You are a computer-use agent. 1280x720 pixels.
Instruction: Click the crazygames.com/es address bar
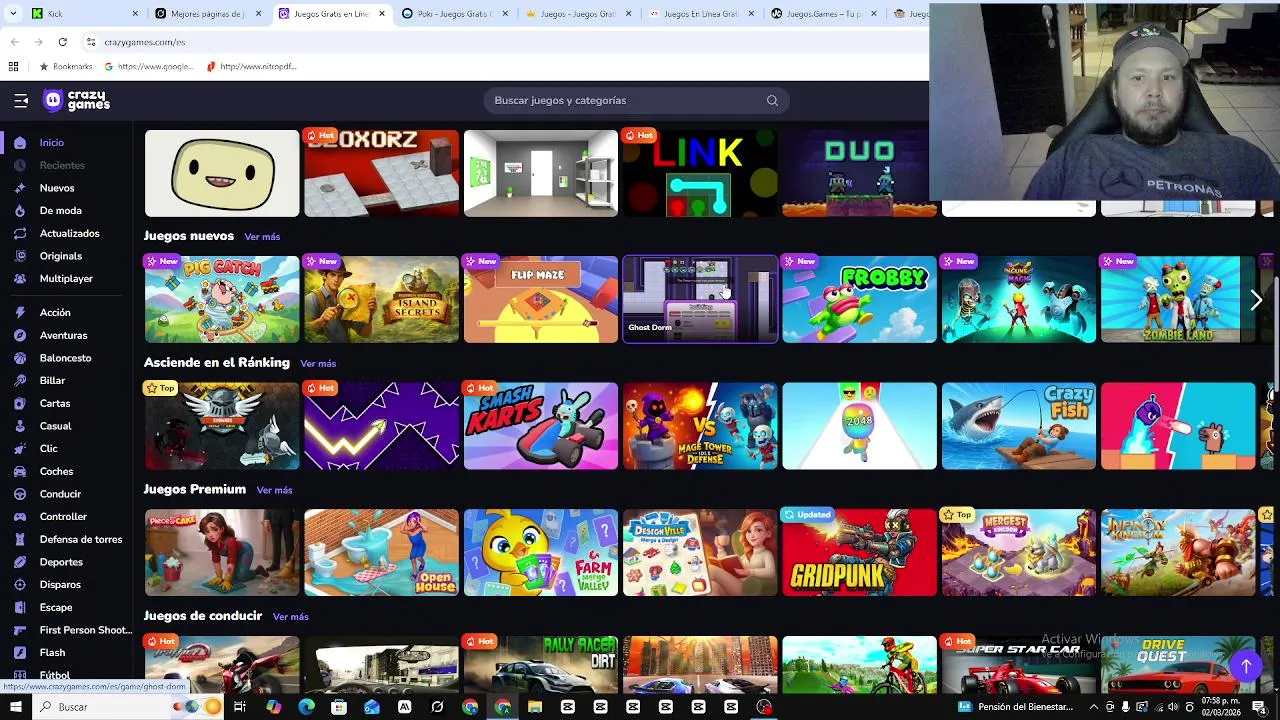point(500,42)
